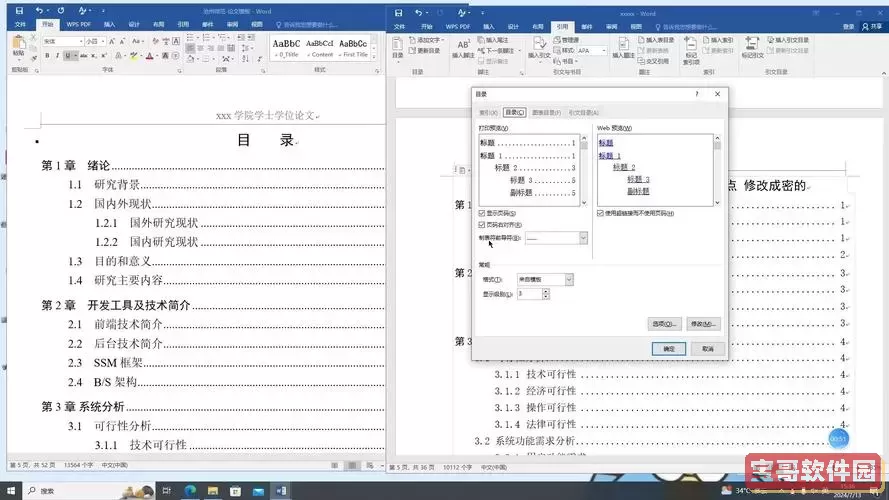Toggle Bold formatting in left ribbon
889x500 pixels.
[46, 56]
